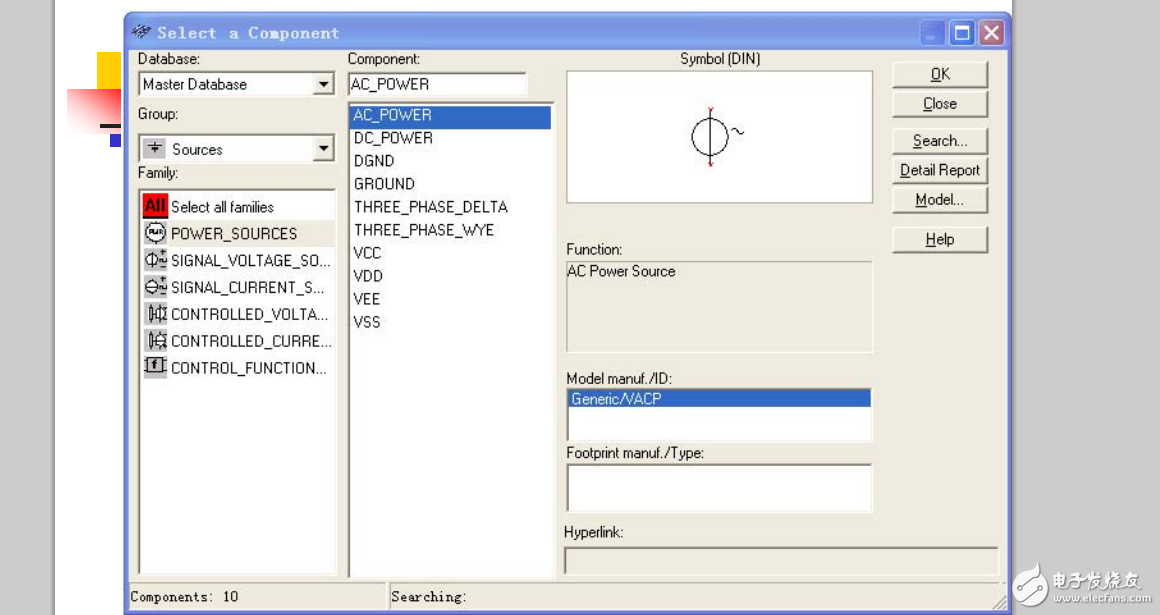Select the CONTROL_FUNCTION family icon
This screenshot has width=1160, height=615.
(x=155, y=367)
